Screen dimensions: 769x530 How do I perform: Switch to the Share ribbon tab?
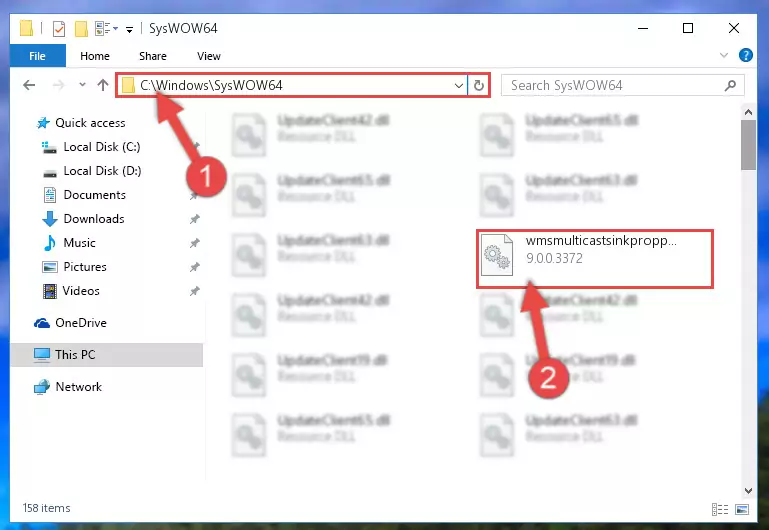[153, 56]
